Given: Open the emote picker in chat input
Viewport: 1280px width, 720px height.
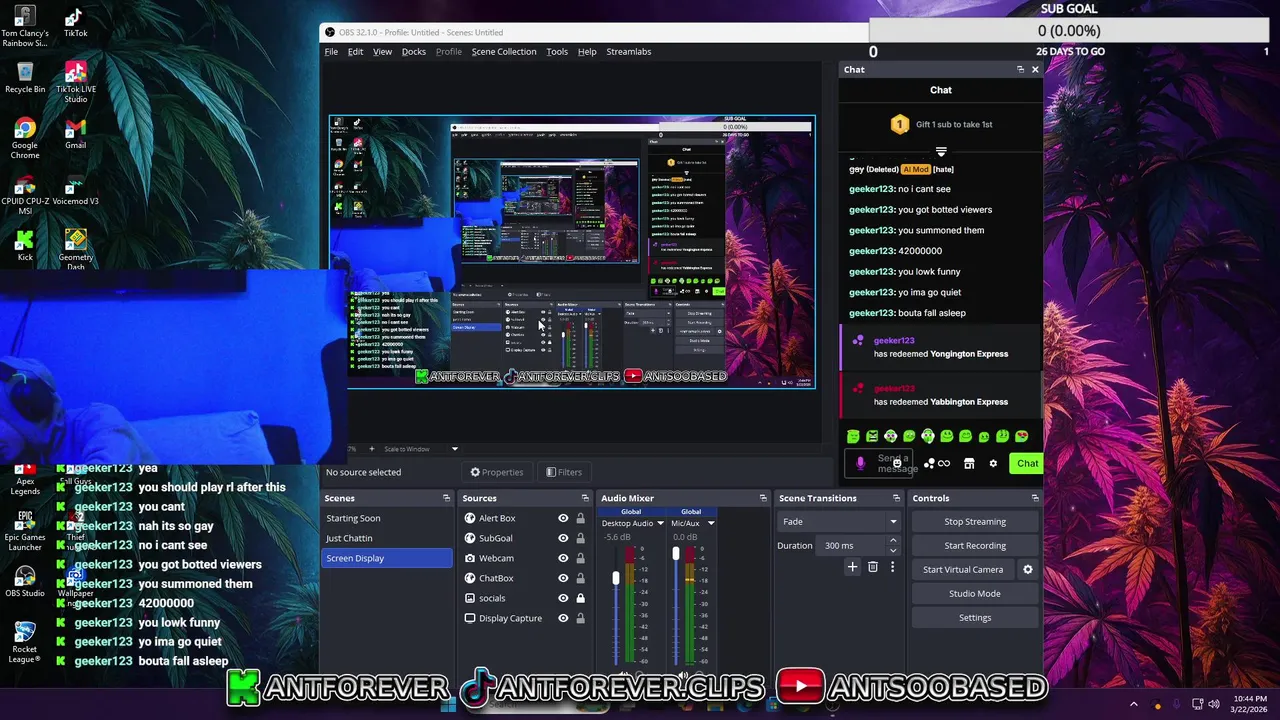Looking at the screenshot, I should pyautogui.click(x=897, y=463).
